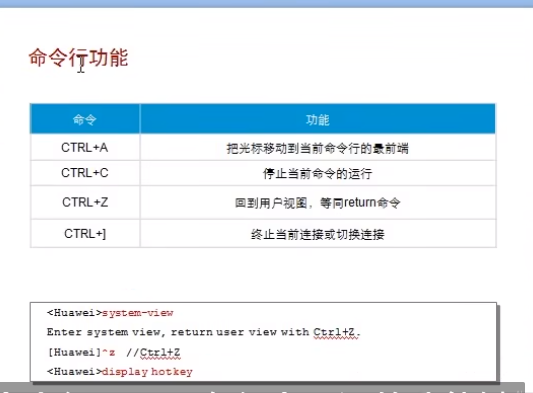Select the 停止当前命令的运行 description cell
This screenshot has height=393, width=533.
point(317,173)
